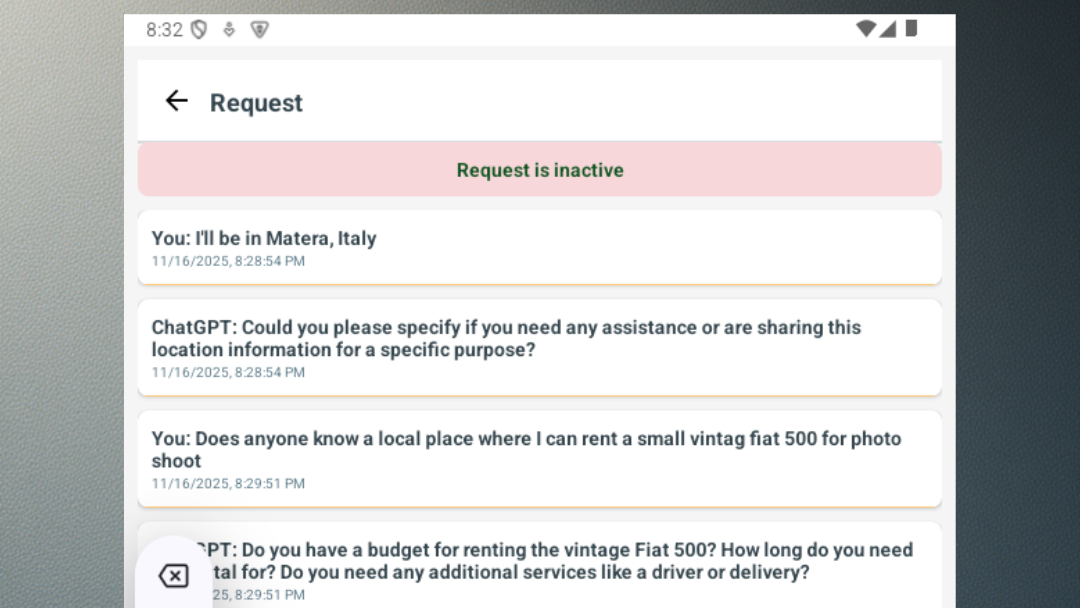This screenshot has width=1080, height=608.
Task: Select the key-shield VPN status icon
Action: pyautogui.click(x=227, y=30)
